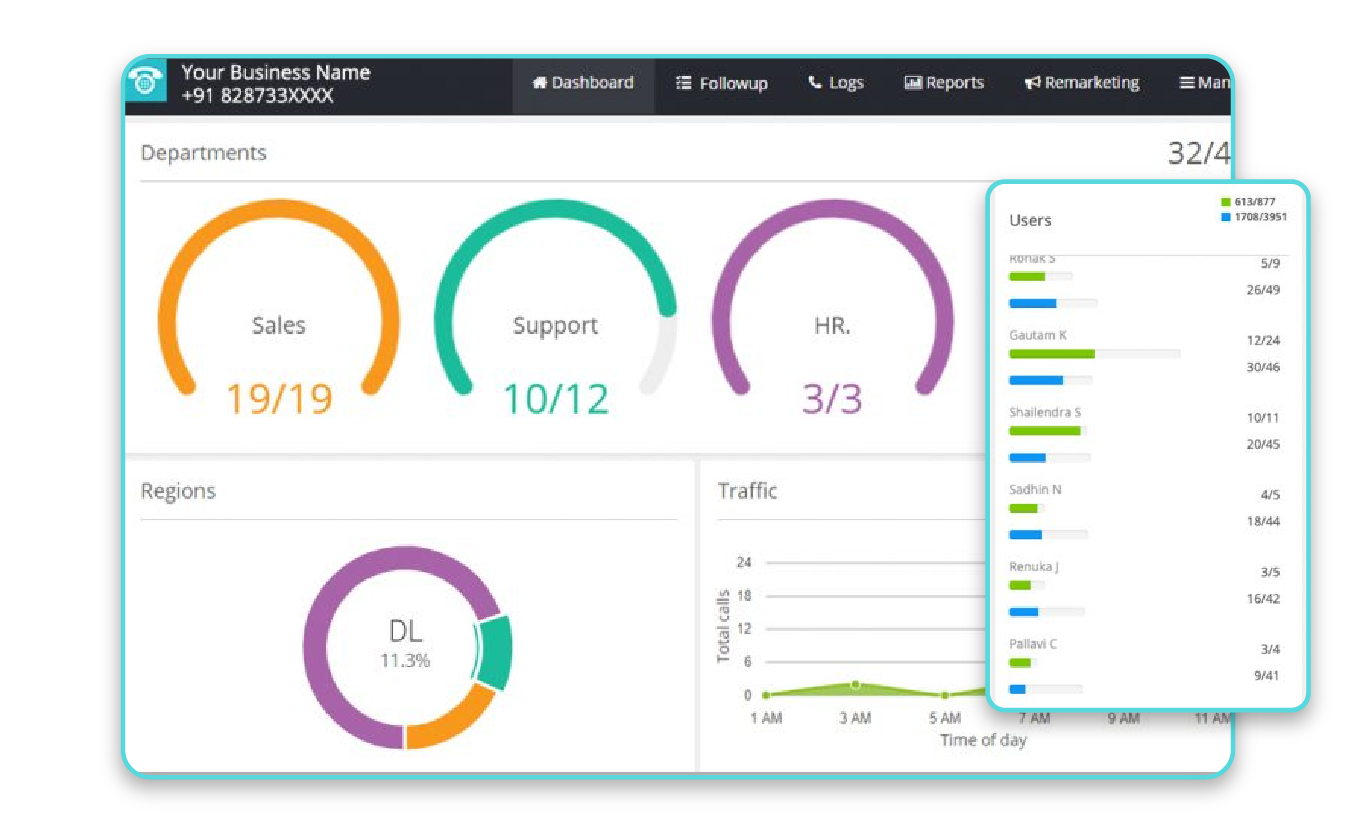Click the green dot on the Traffic line
This screenshot has width=1356, height=834.
point(855,684)
